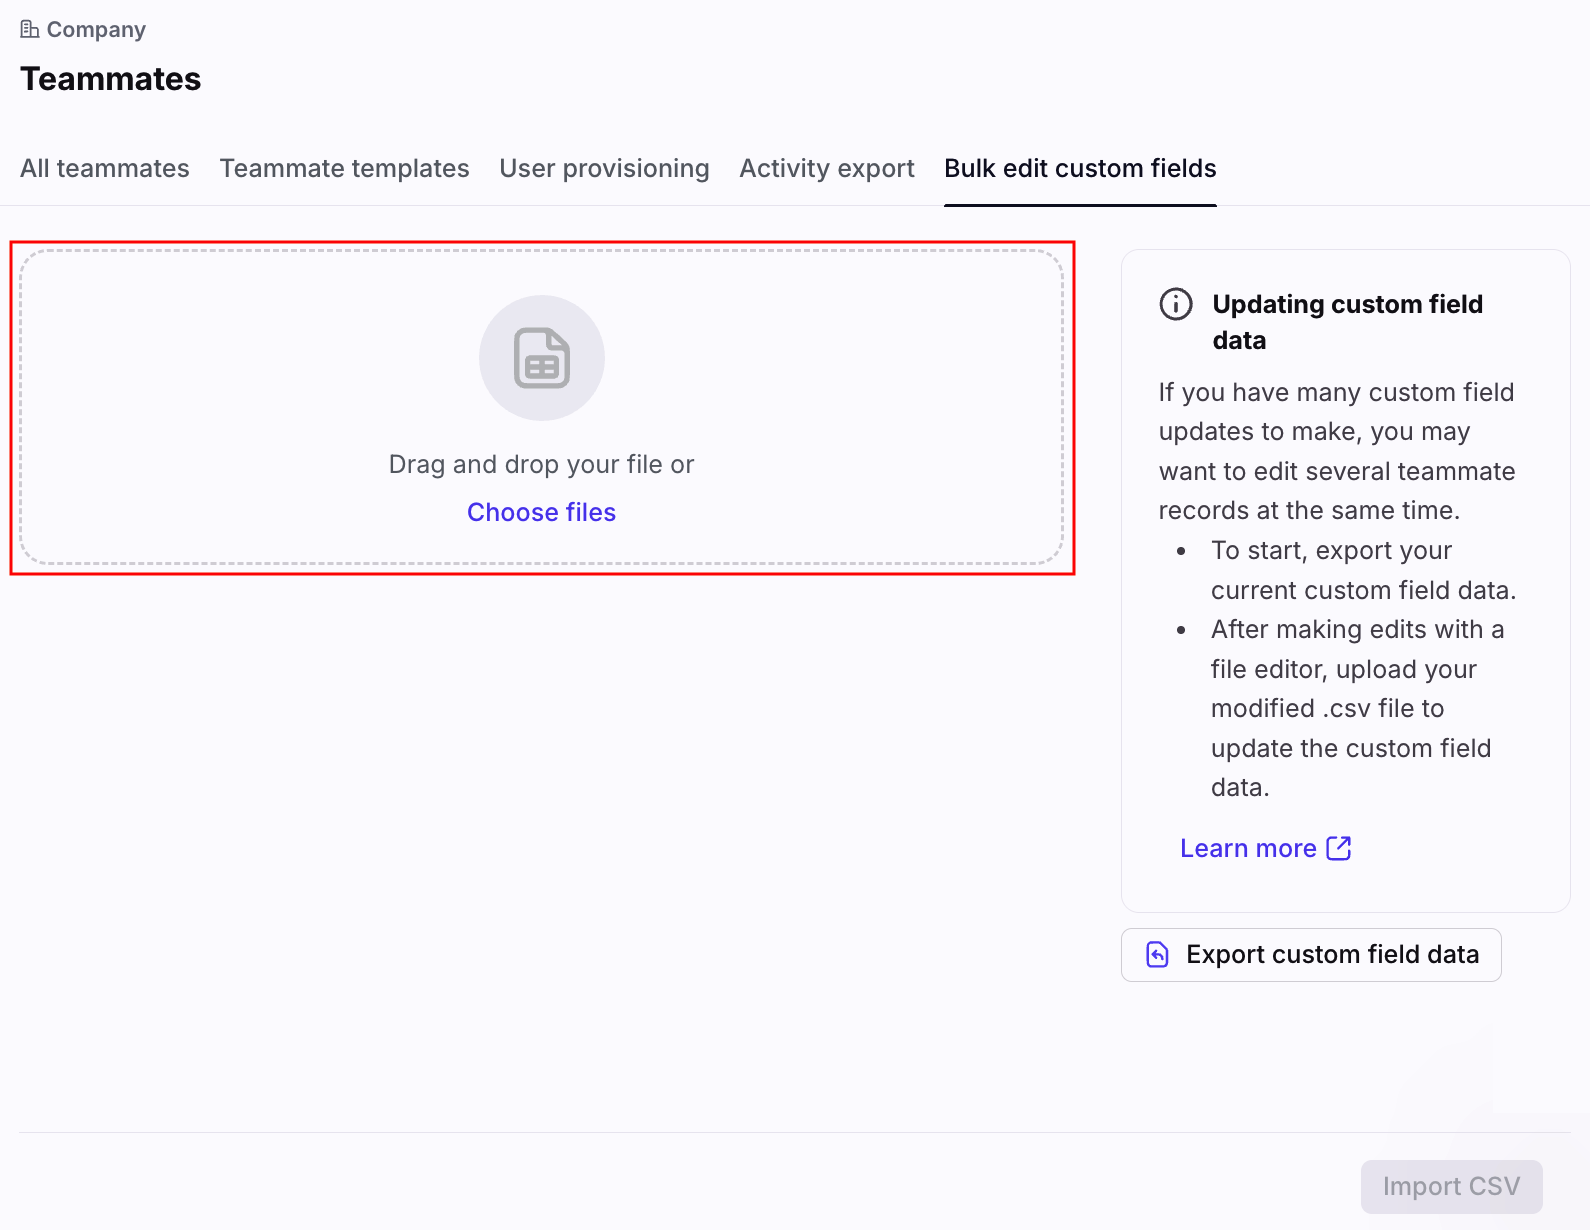Switch to the All teammates tab

(x=105, y=168)
